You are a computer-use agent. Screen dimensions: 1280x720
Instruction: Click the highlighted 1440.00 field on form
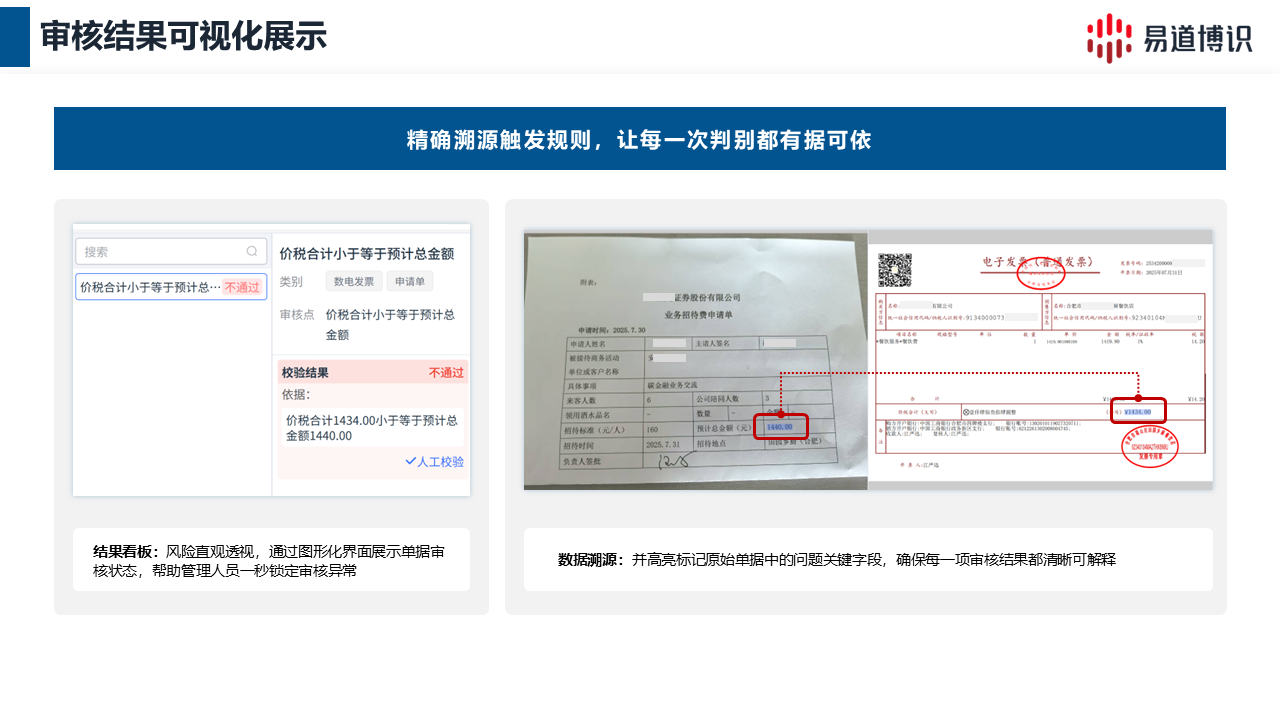(781, 427)
